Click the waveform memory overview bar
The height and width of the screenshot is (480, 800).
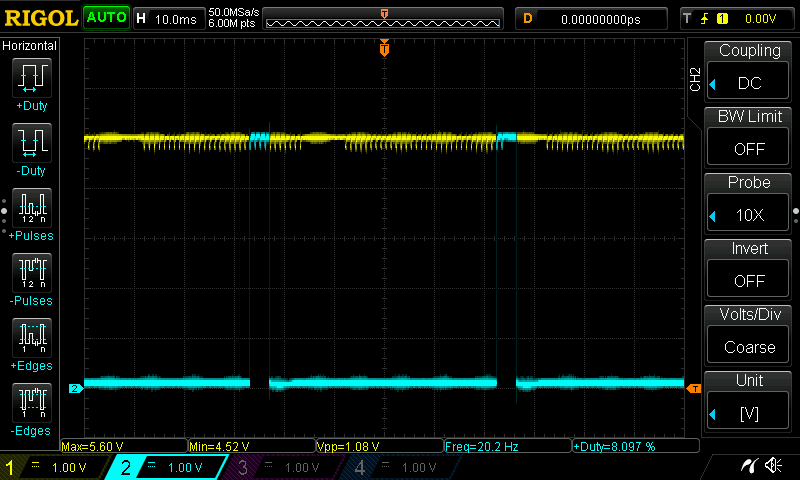pos(383,19)
